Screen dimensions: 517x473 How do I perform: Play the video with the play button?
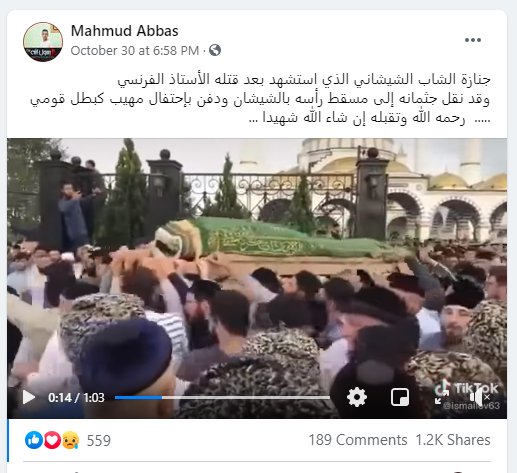tap(29, 397)
